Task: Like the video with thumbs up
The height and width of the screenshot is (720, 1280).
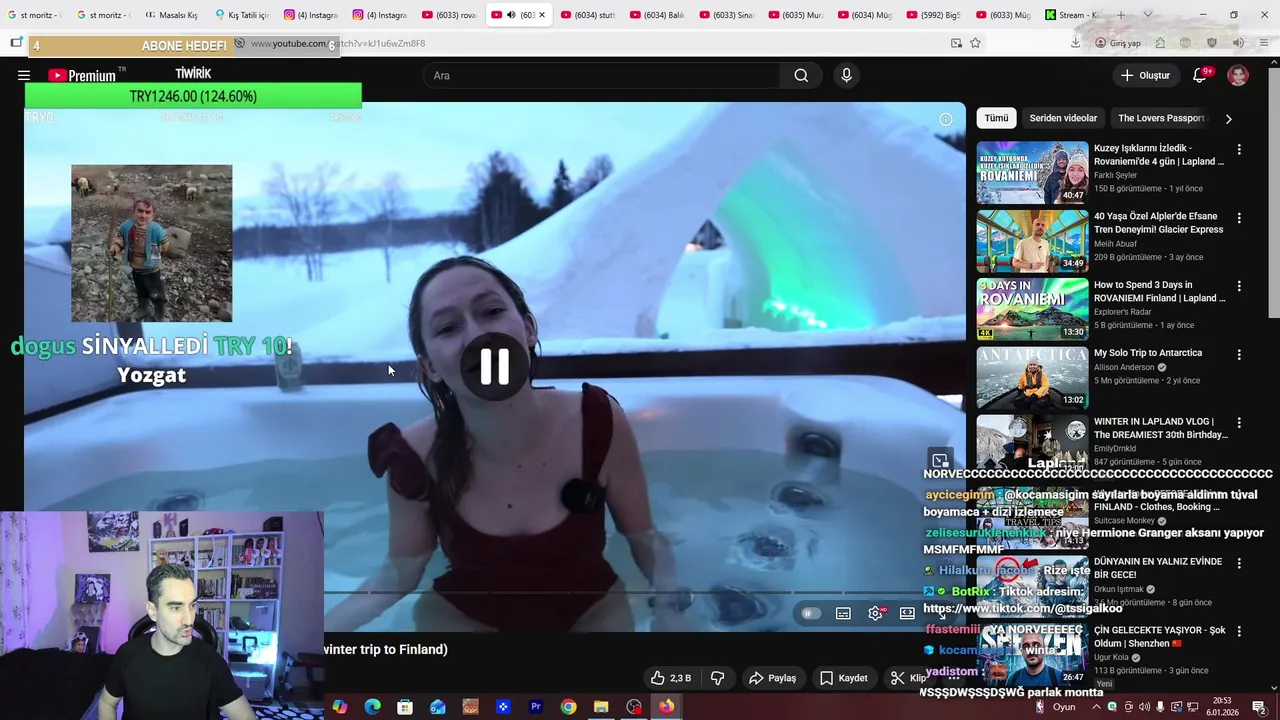Action: tap(671, 678)
